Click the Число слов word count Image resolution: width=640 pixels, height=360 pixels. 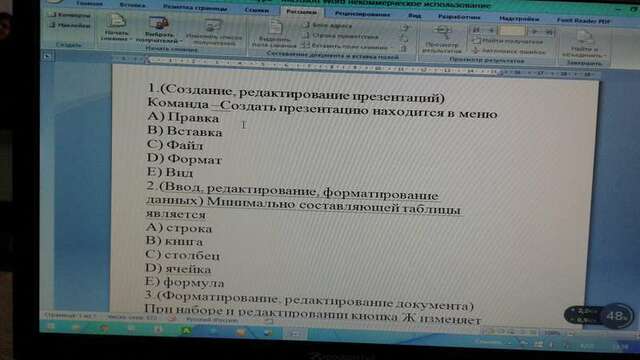coord(132,317)
